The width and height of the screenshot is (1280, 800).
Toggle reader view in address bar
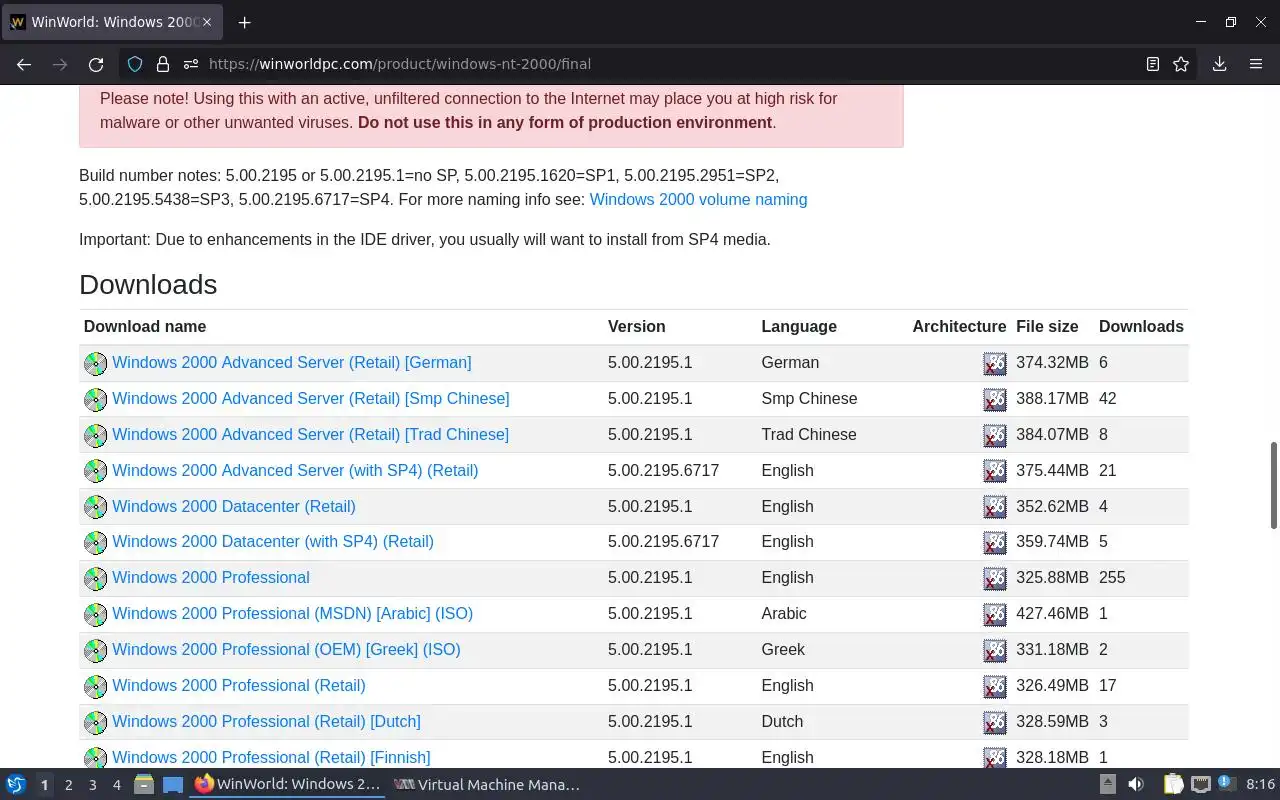click(1153, 64)
